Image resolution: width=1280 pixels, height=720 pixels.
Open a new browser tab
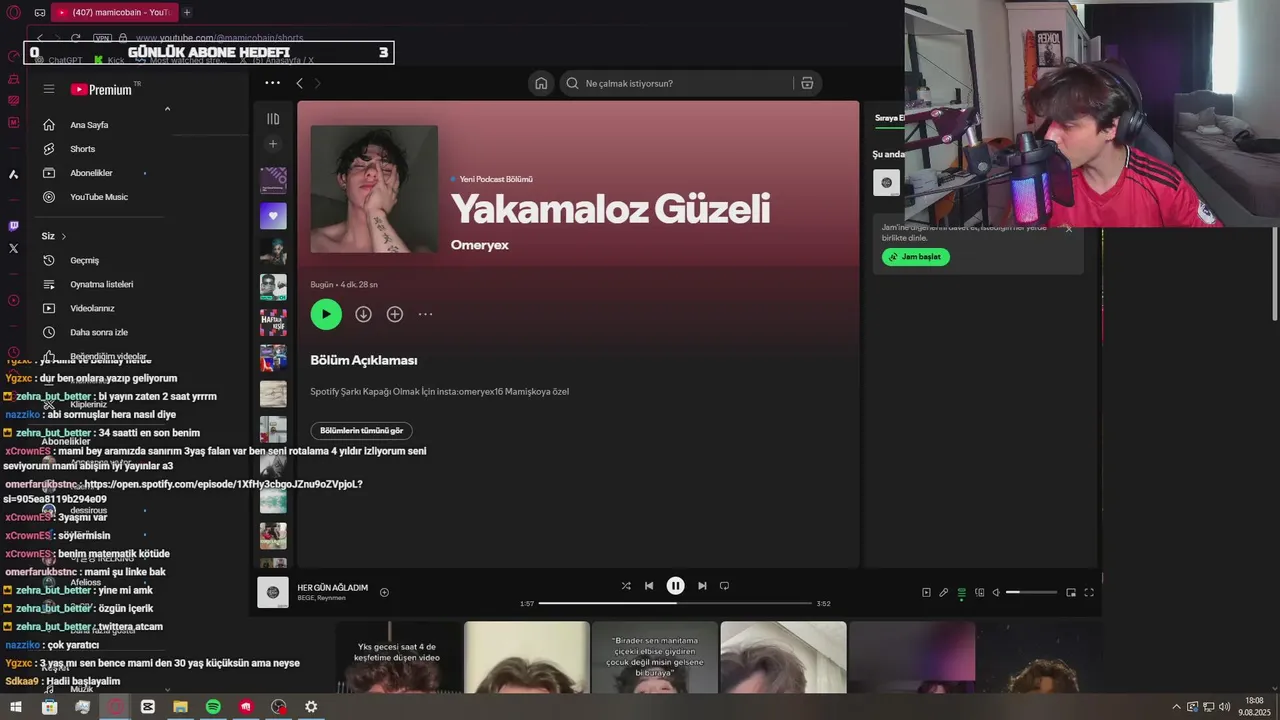point(187,12)
